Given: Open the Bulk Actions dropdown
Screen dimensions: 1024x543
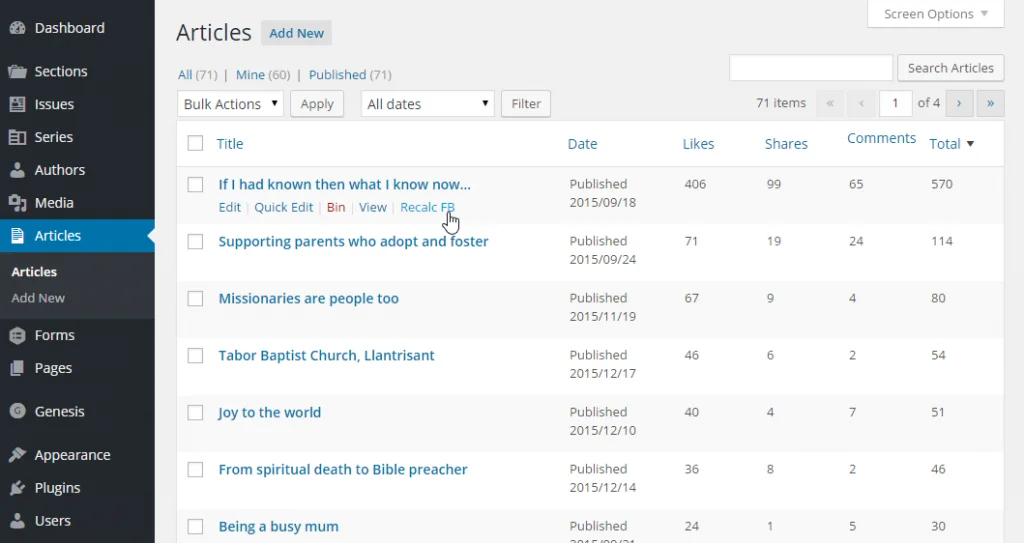Looking at the screenshot, I should point(231,104).
